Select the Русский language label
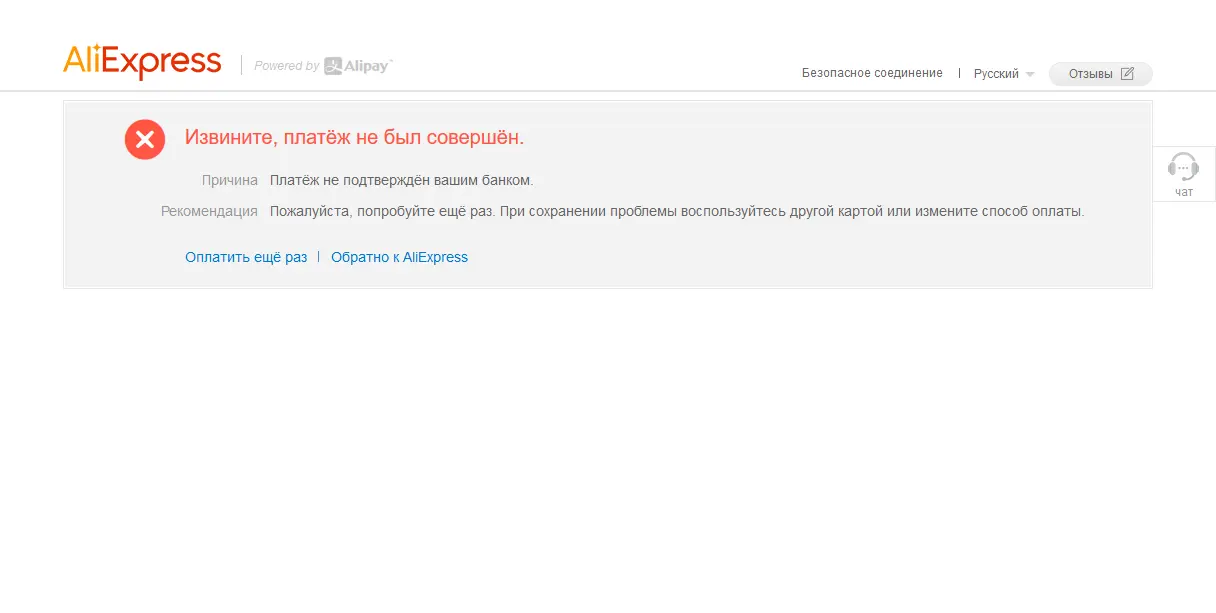Screen dimensions: 1216x613 pos(996,74)
